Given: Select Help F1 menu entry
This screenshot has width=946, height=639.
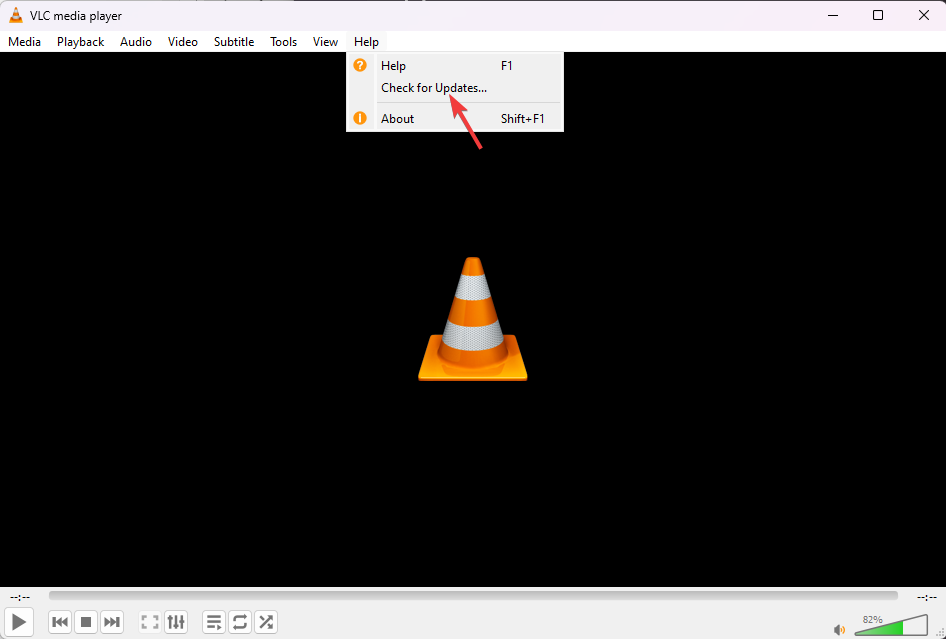Looking at the screenshot, I should coord(455,66).
